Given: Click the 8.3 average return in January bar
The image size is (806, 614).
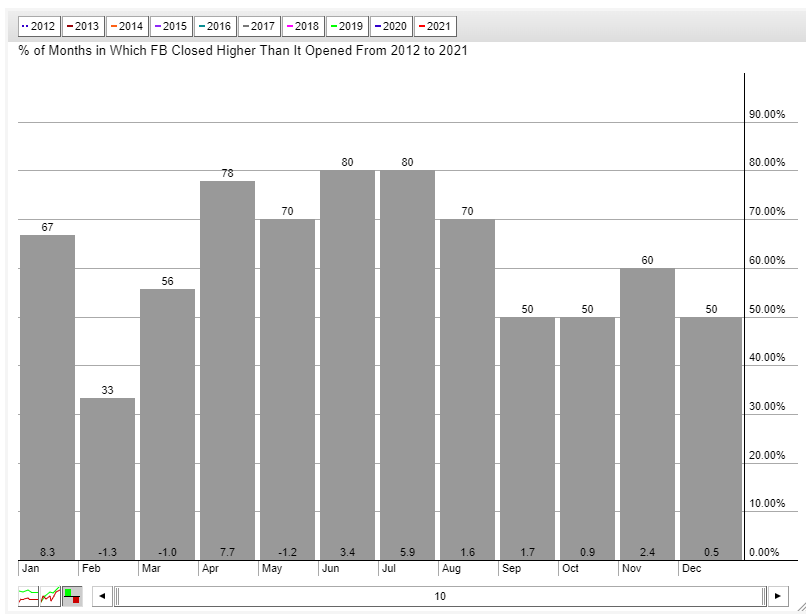Looking at the screenshot, I should click(47, 552).
